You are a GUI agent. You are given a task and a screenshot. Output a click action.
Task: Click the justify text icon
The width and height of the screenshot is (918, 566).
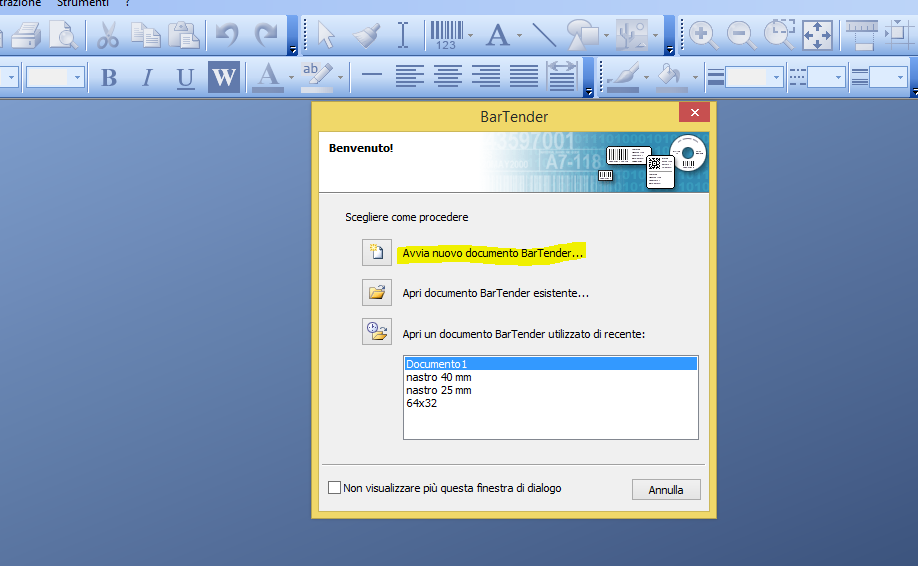[x=524, y=76]
